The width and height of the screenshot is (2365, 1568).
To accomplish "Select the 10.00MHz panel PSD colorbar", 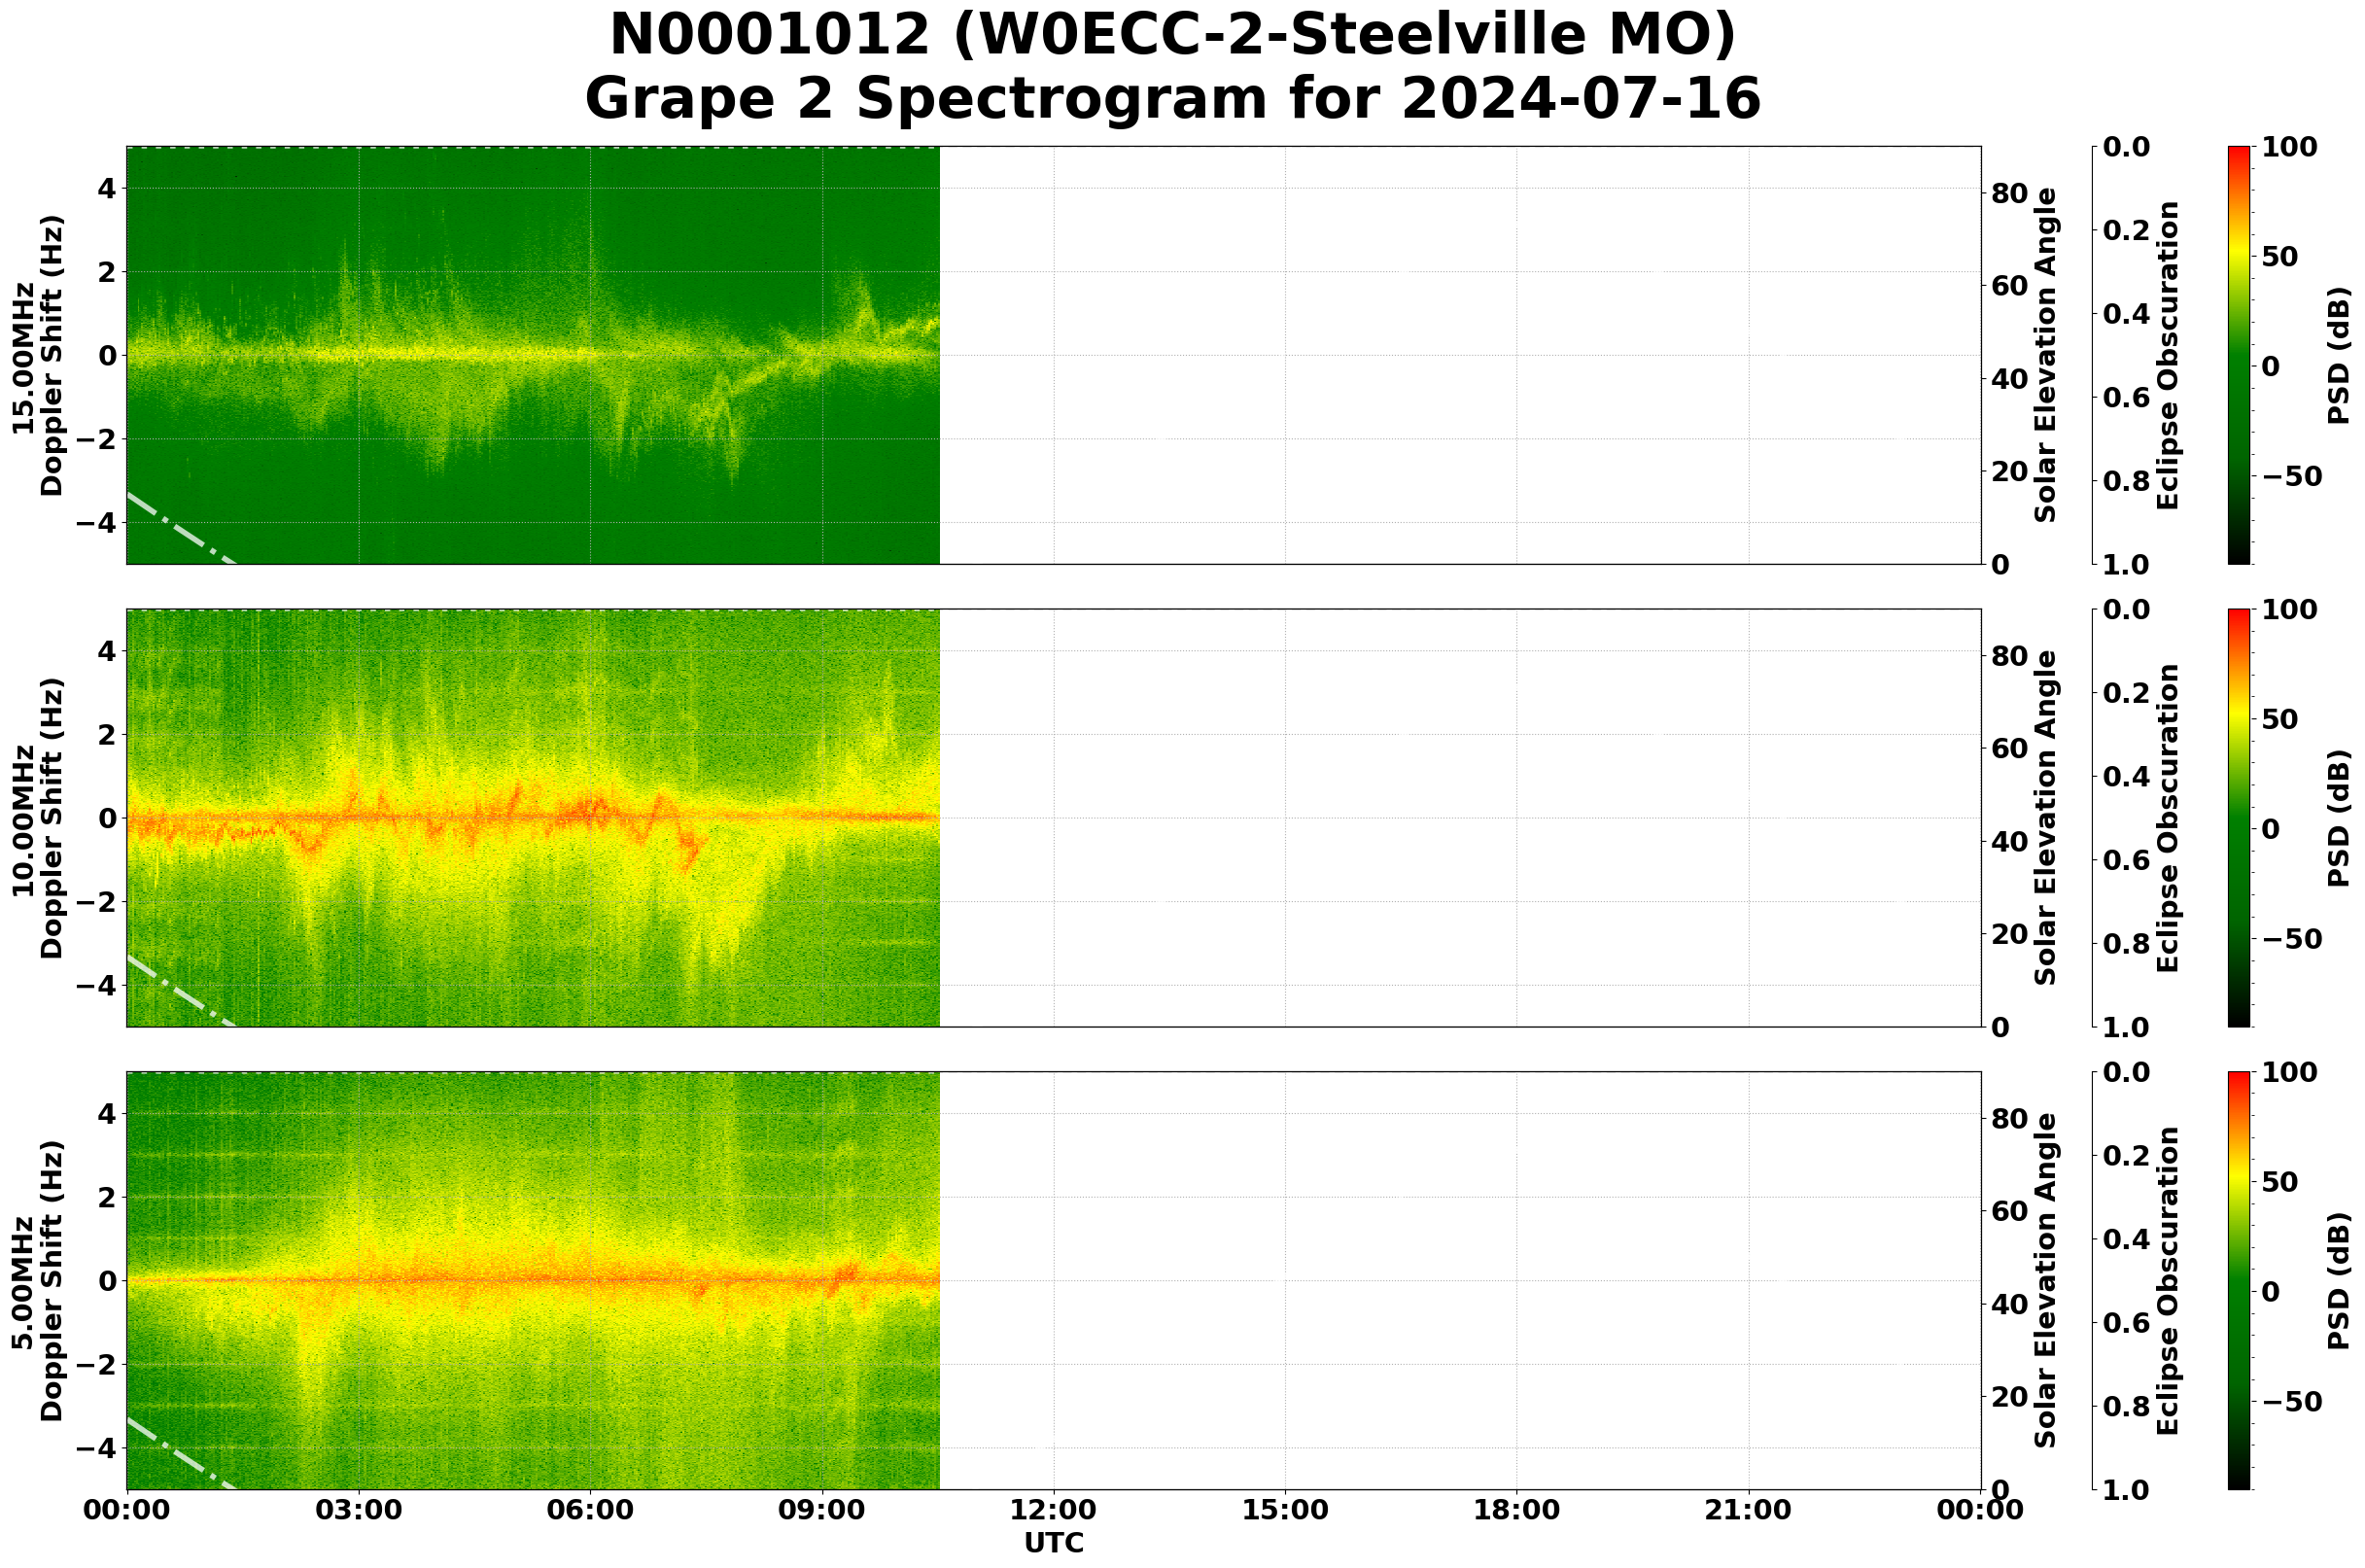I will click(x=2240, y=818).
